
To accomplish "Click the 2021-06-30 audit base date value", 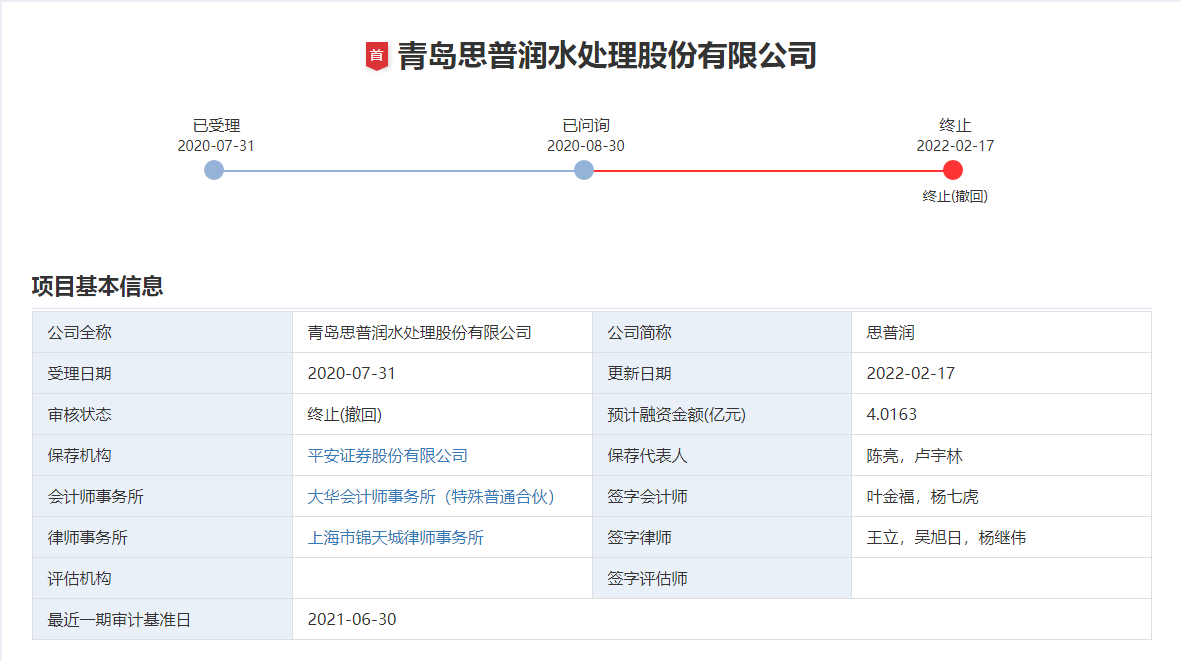I will [x=352, y=619].
